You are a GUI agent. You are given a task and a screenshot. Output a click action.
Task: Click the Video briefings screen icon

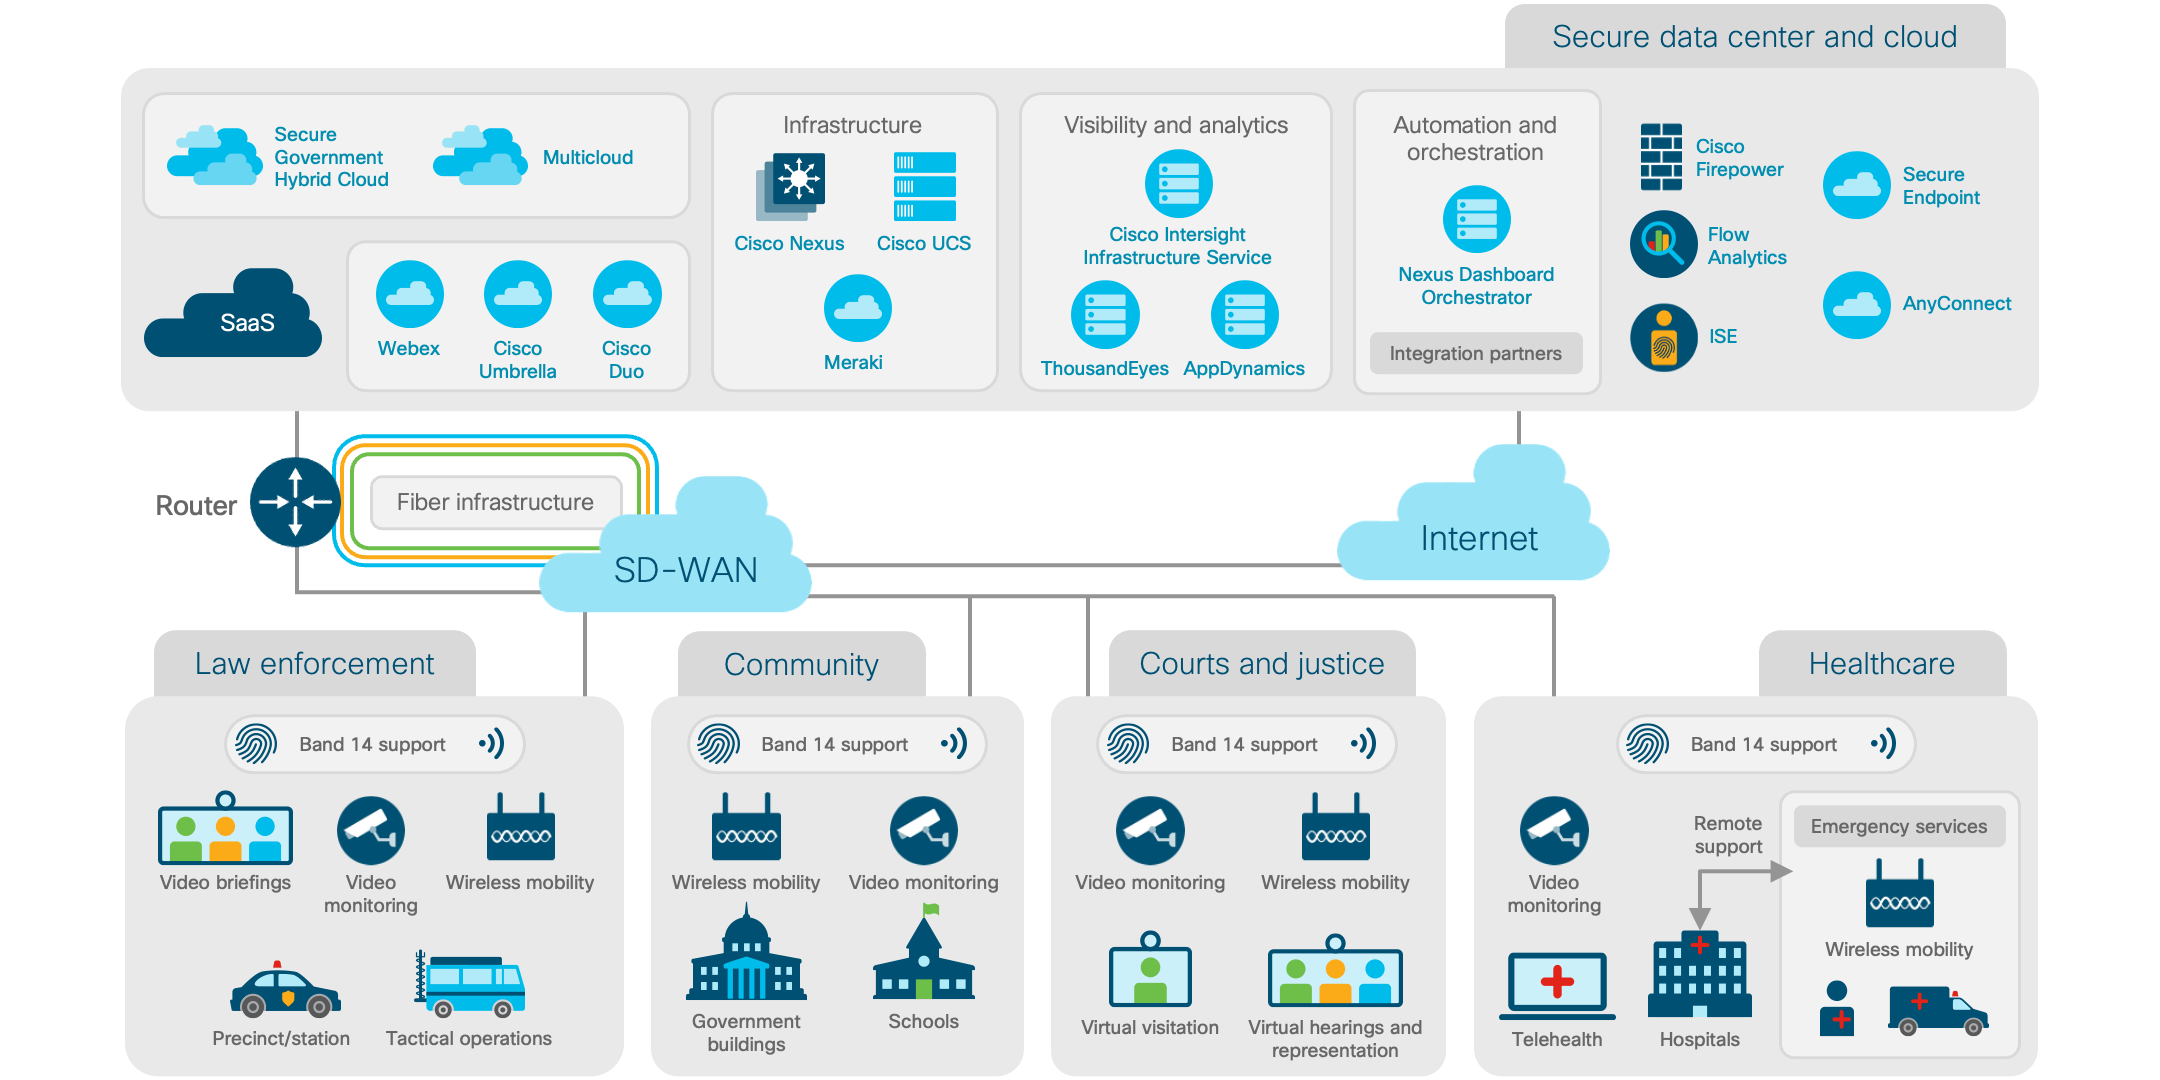tap(226, 829)
